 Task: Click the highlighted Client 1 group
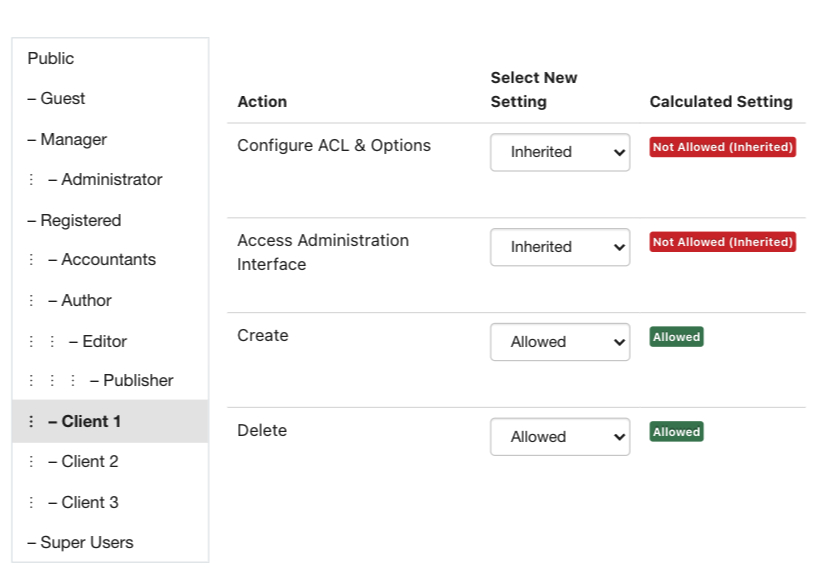coord(110,421)
